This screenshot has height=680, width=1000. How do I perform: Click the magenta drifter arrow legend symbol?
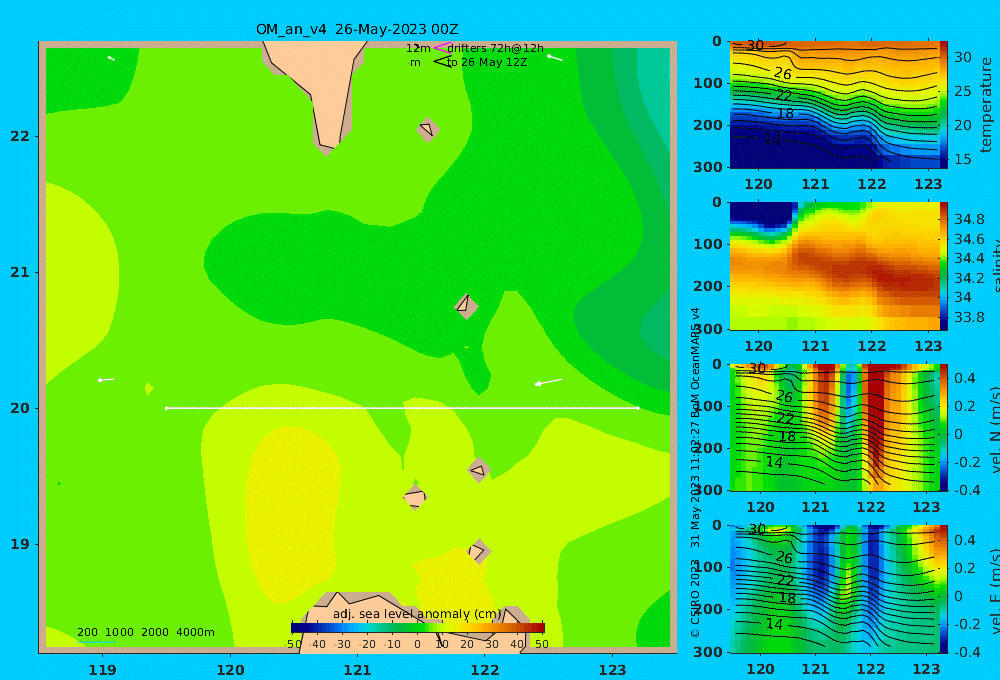click(442, 47)
